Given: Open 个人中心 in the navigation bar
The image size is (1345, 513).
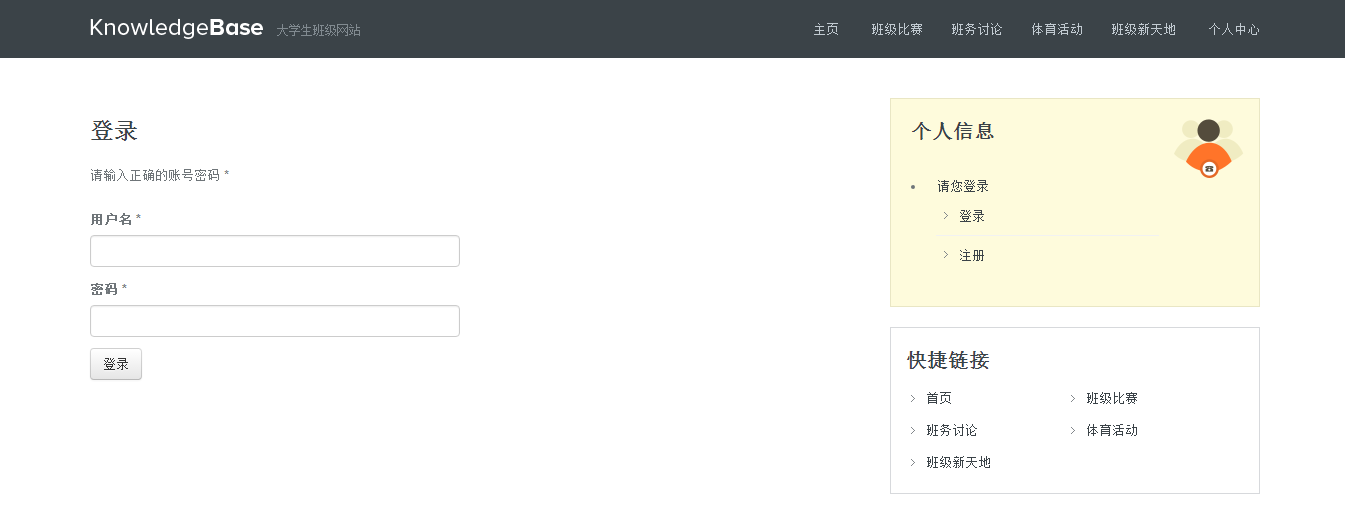Looking at the screenshot, I should pos(1234,30).
